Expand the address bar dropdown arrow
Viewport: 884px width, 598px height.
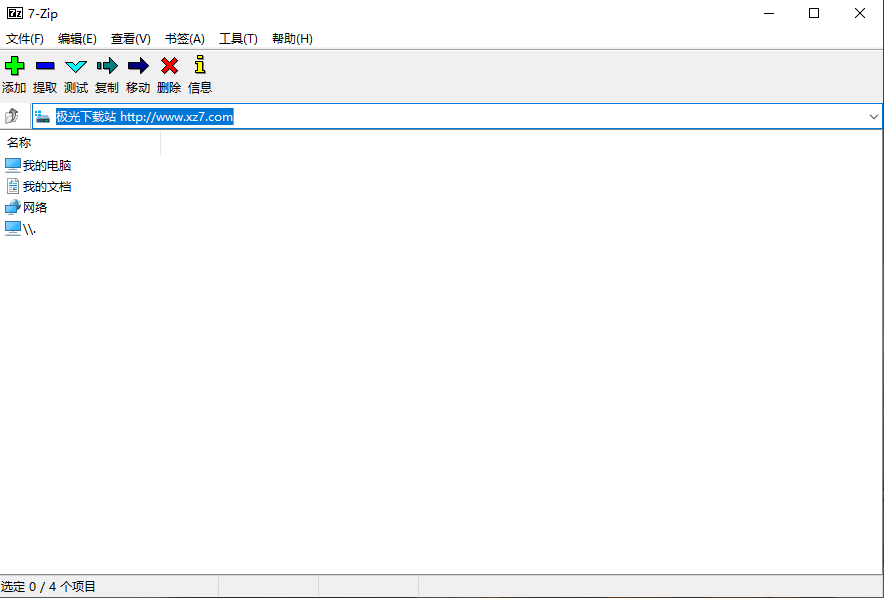click(x=873, y=117)
